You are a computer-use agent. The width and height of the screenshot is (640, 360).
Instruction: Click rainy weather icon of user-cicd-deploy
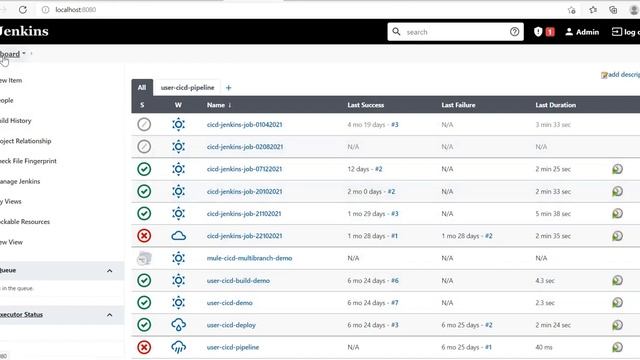(178, 325)
